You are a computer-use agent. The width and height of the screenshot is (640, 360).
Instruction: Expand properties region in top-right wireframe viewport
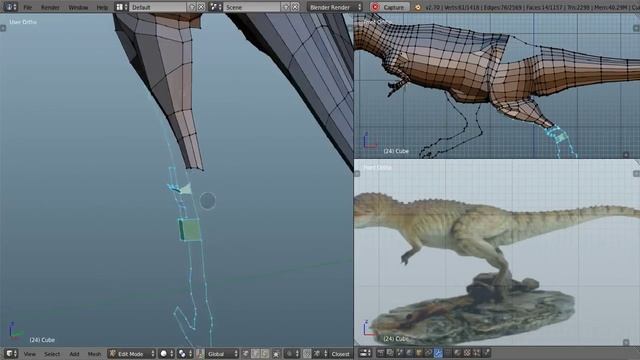coord(636,28)
